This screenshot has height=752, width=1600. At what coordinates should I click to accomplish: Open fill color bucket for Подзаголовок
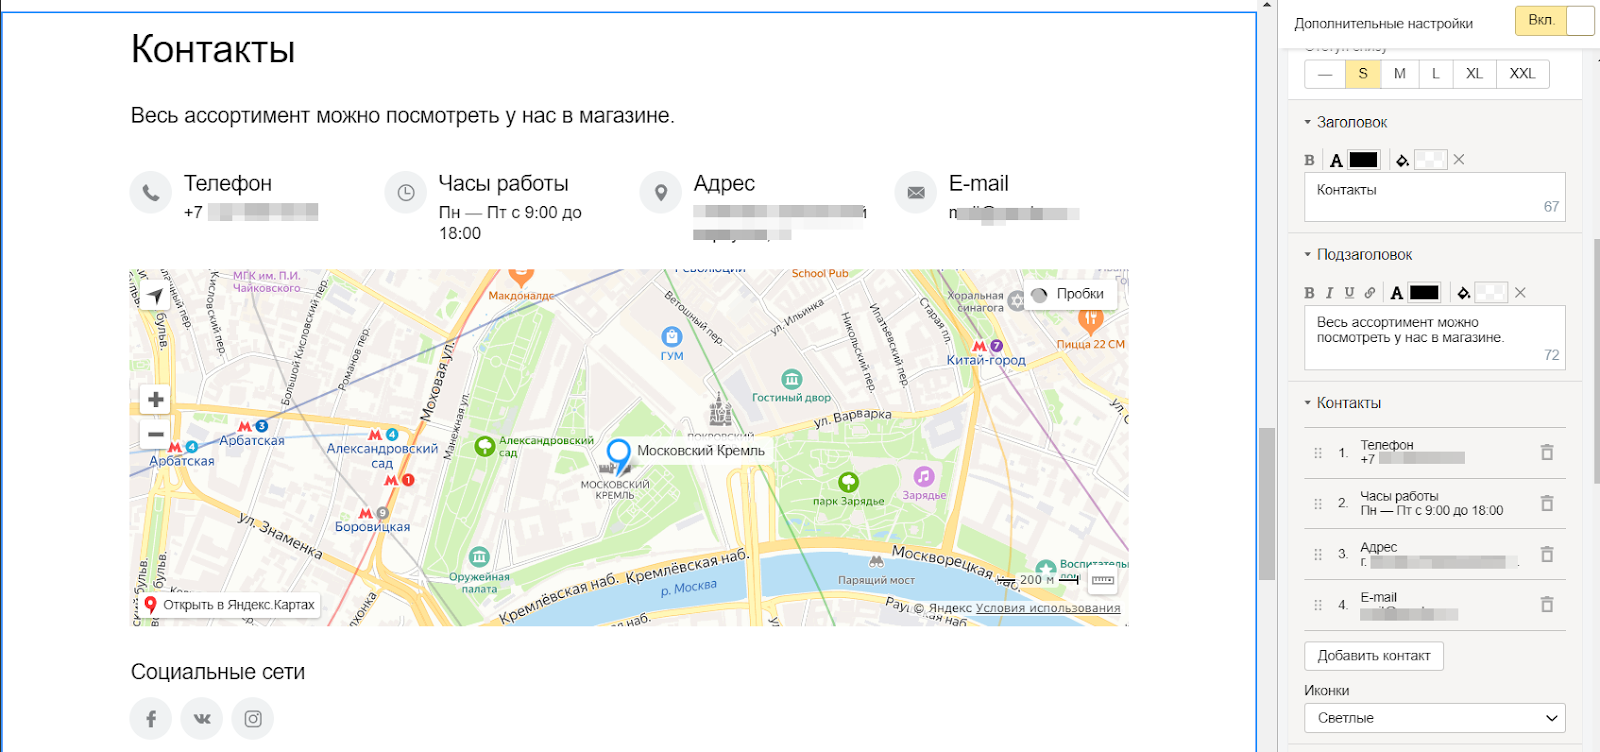point(1463,293)
